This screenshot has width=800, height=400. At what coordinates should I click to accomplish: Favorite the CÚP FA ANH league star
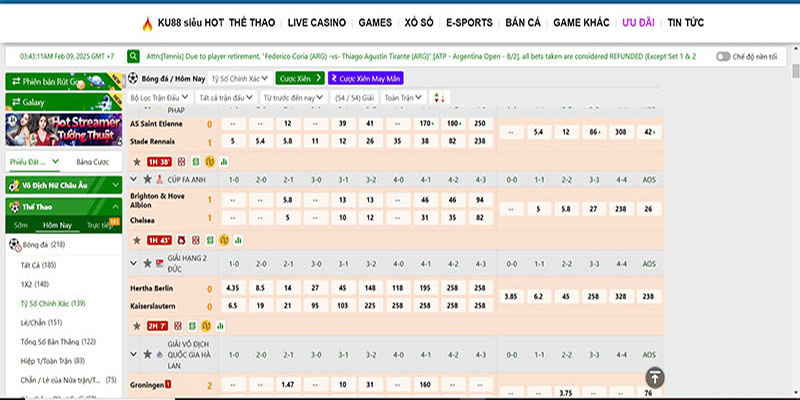click(x=147, y=179)
